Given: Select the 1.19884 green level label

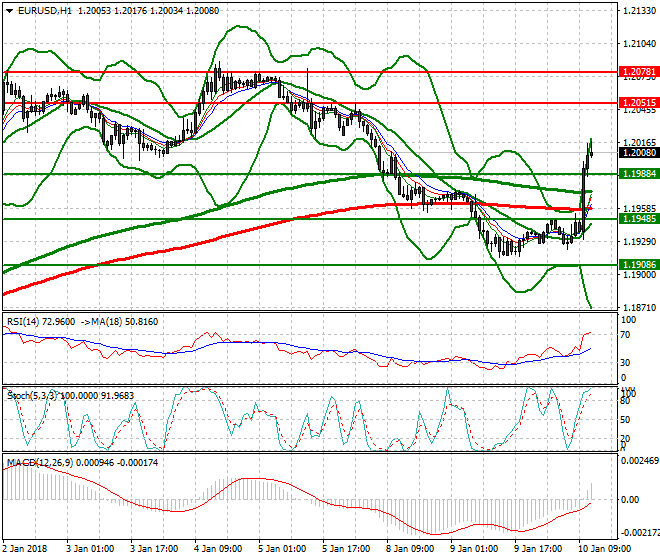Looking at the screenshot, I should point(635,174).
